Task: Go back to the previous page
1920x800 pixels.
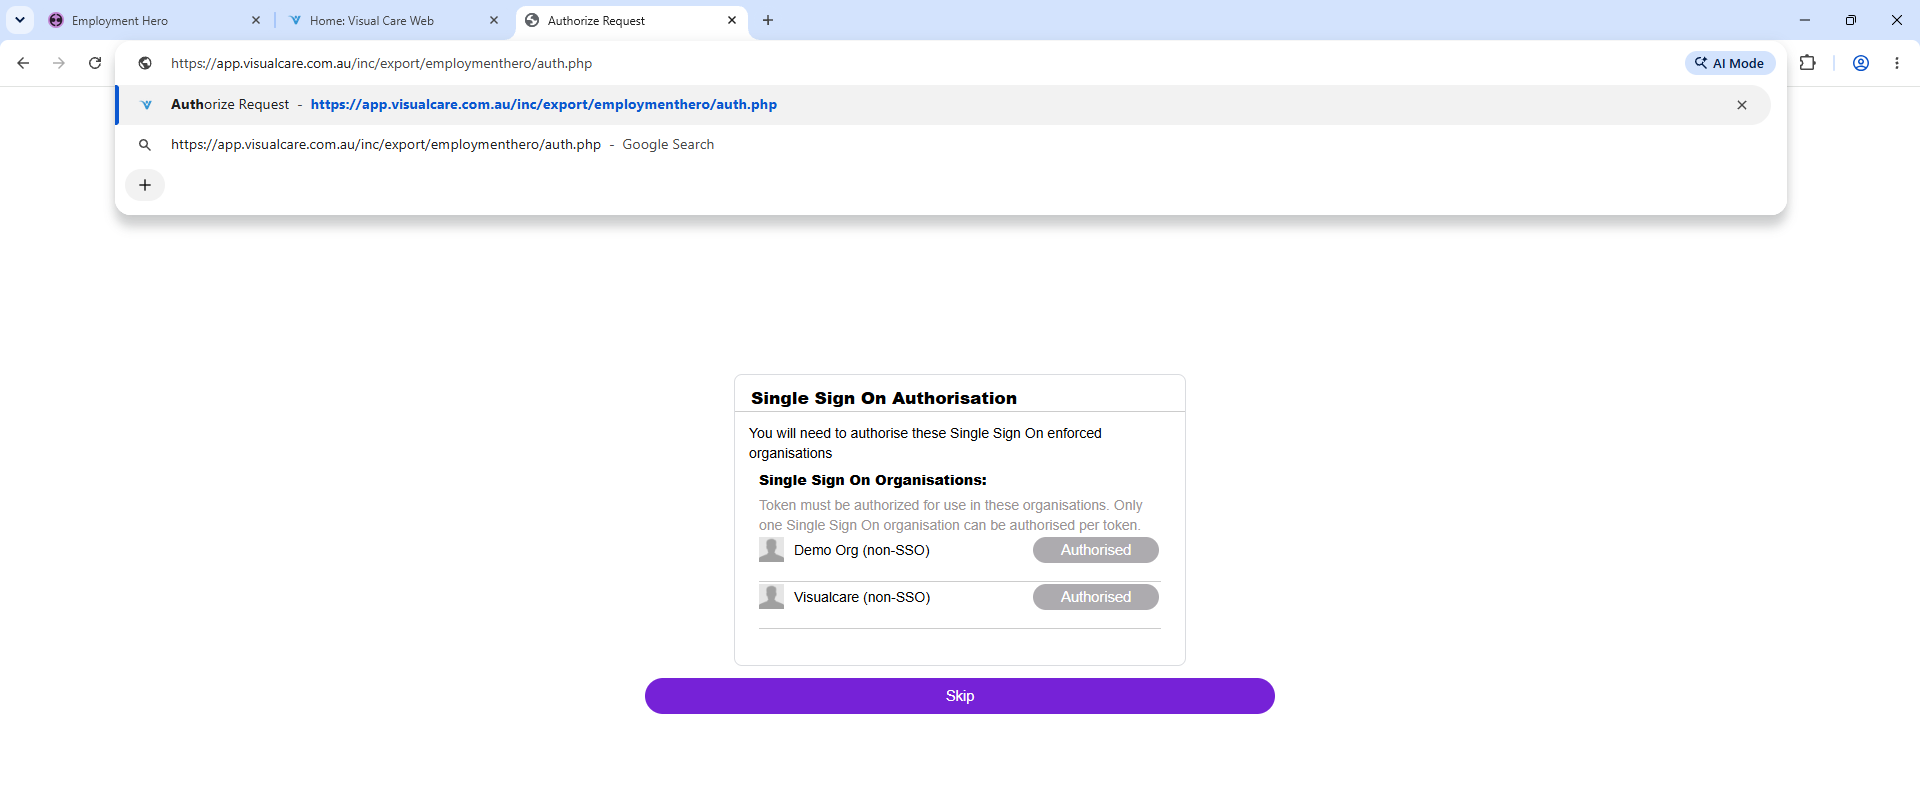Action: (x=23, y=63)
